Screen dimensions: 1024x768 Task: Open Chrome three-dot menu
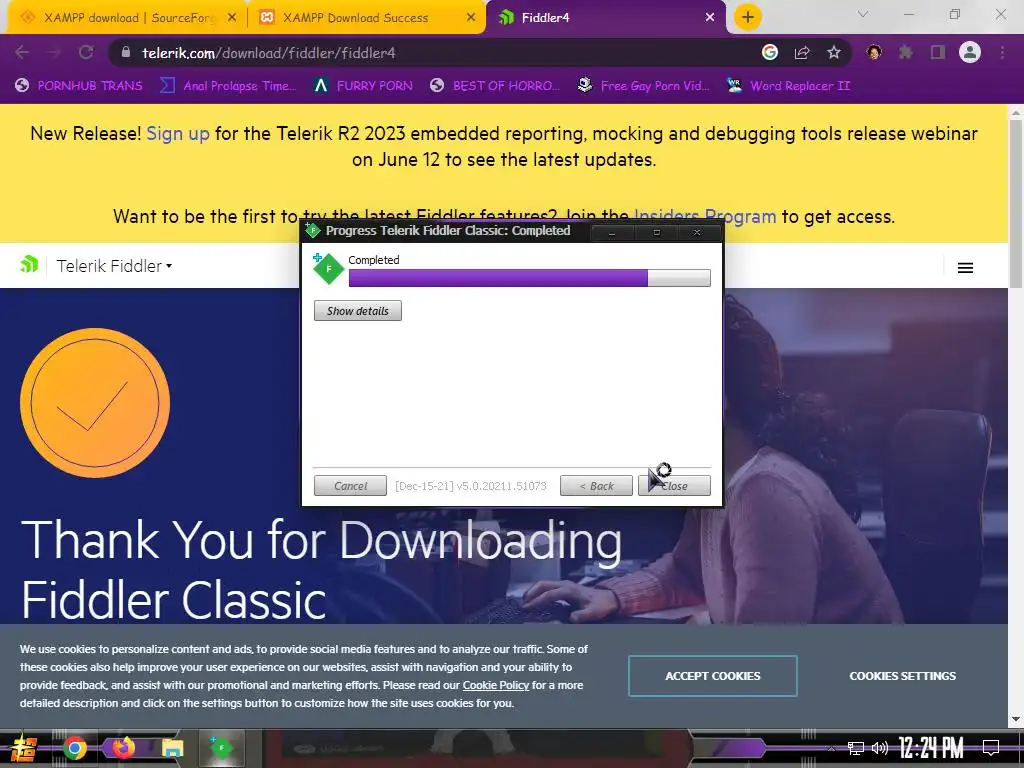(x=1002, y=52)
